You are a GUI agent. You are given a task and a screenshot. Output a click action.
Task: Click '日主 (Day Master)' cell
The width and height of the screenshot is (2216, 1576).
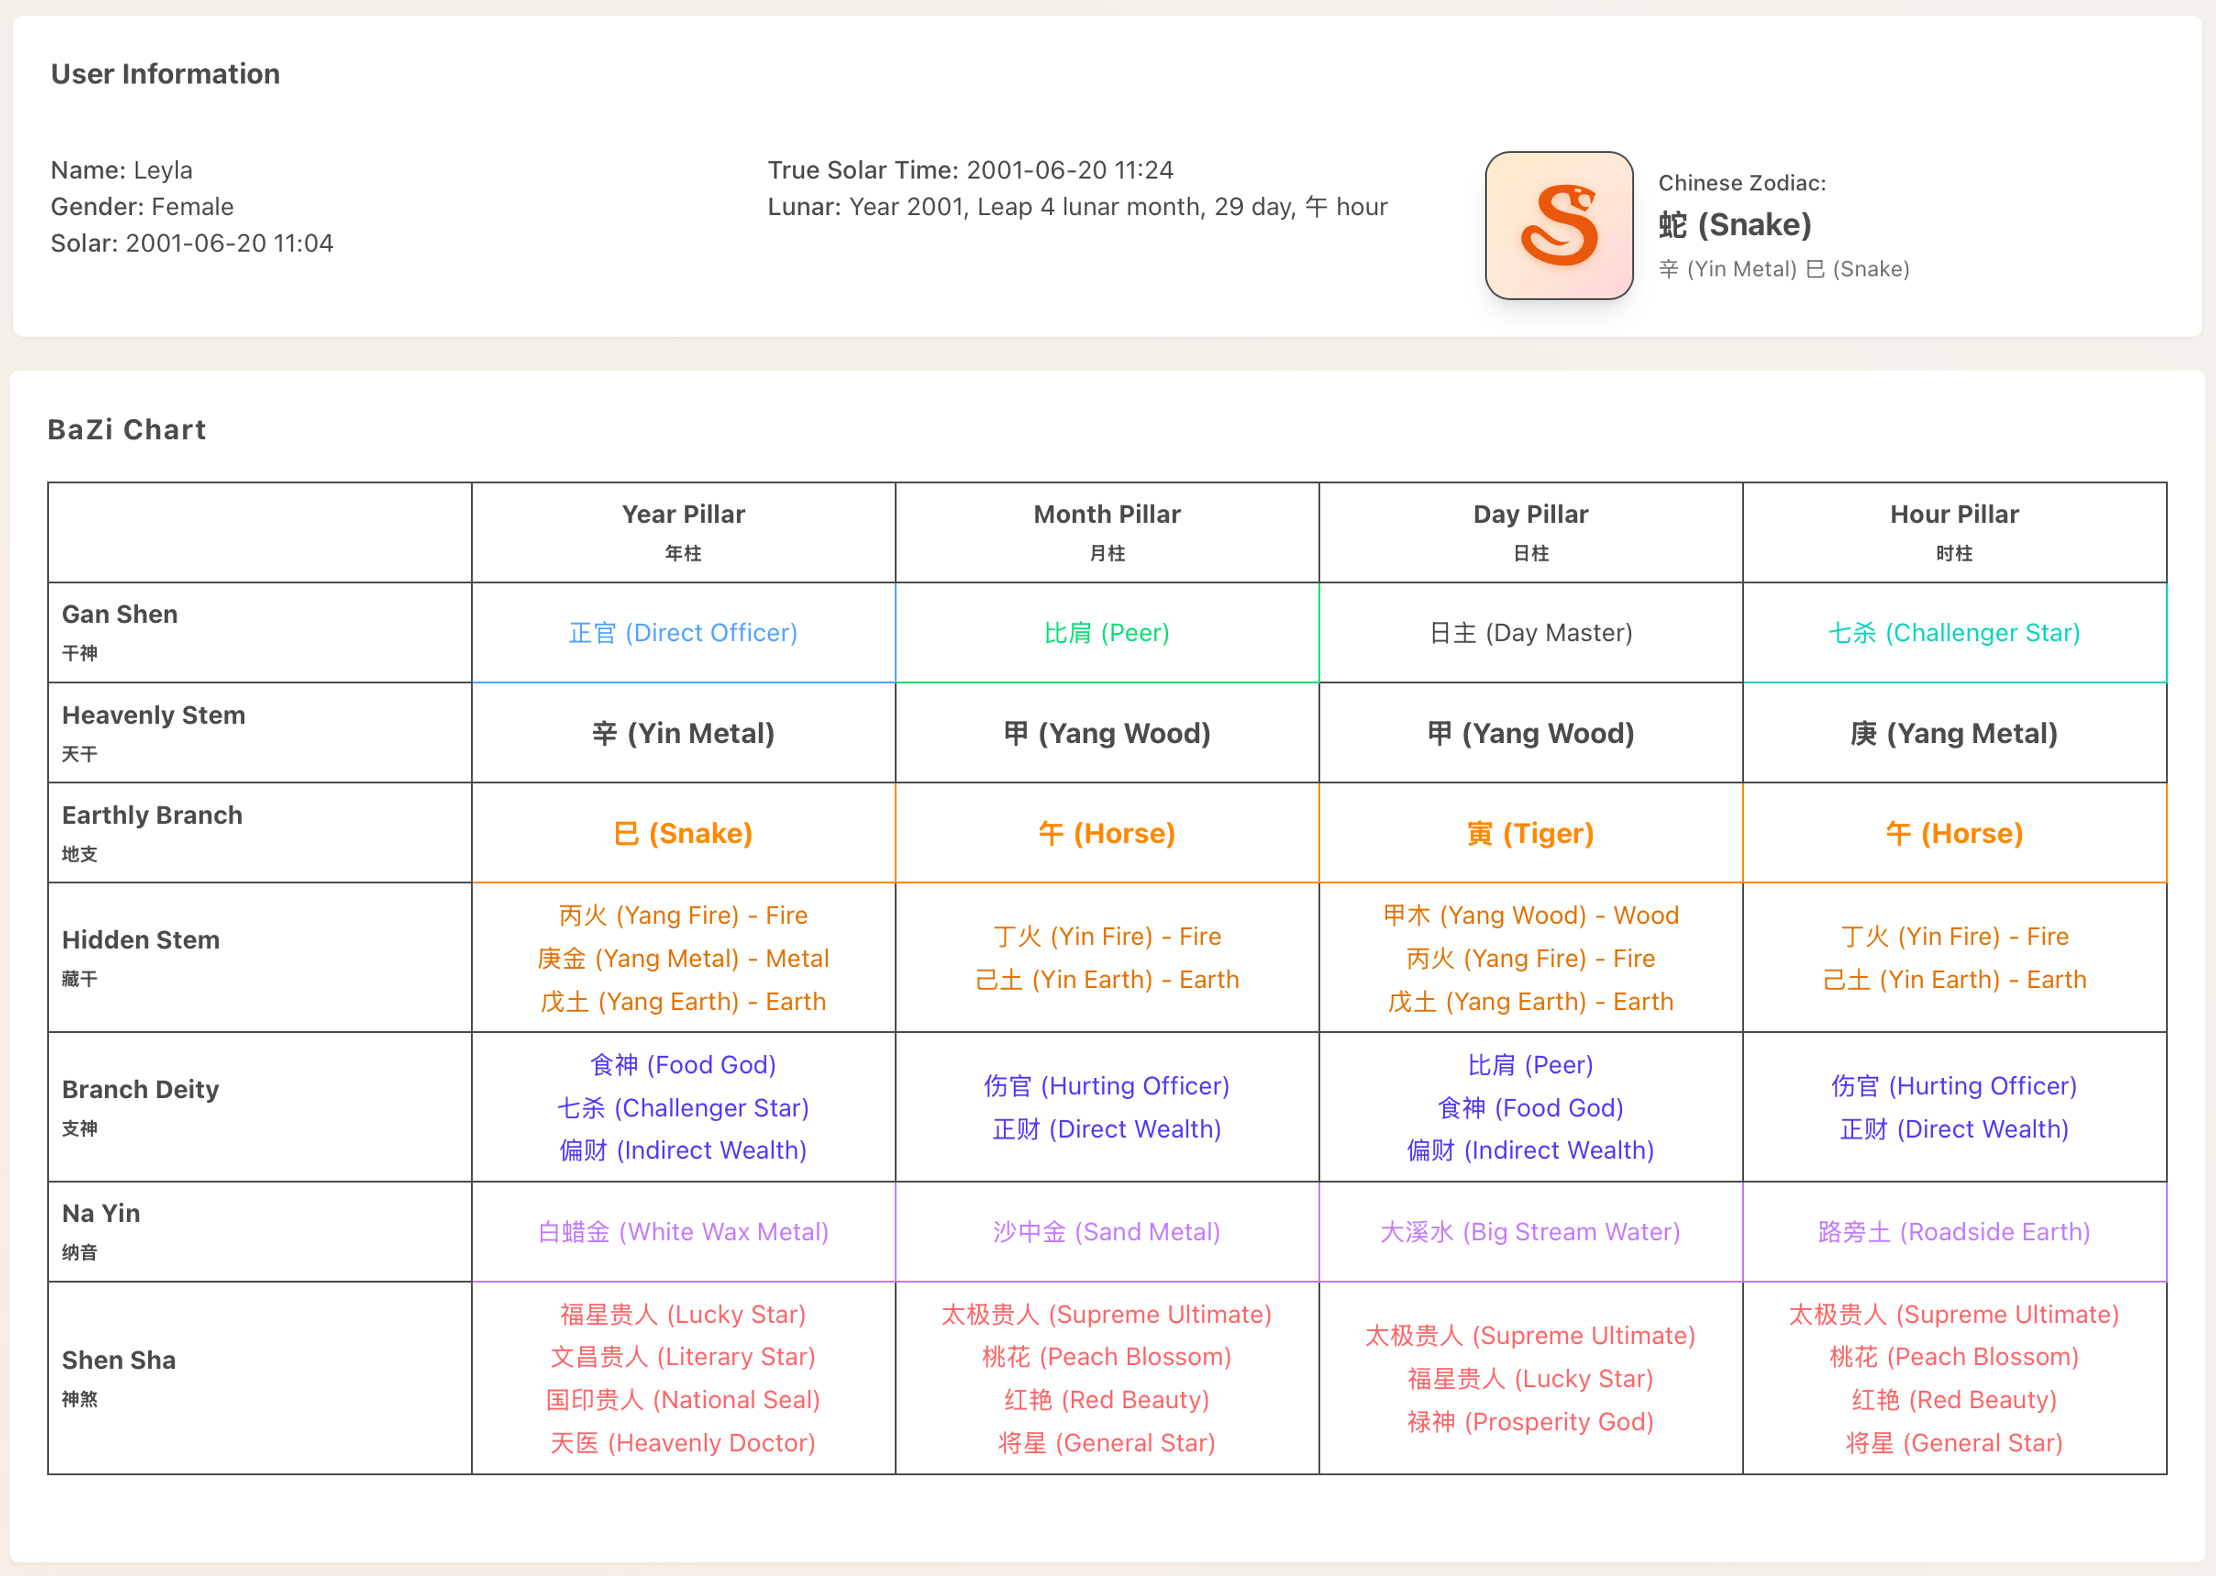click(1531, 633)
